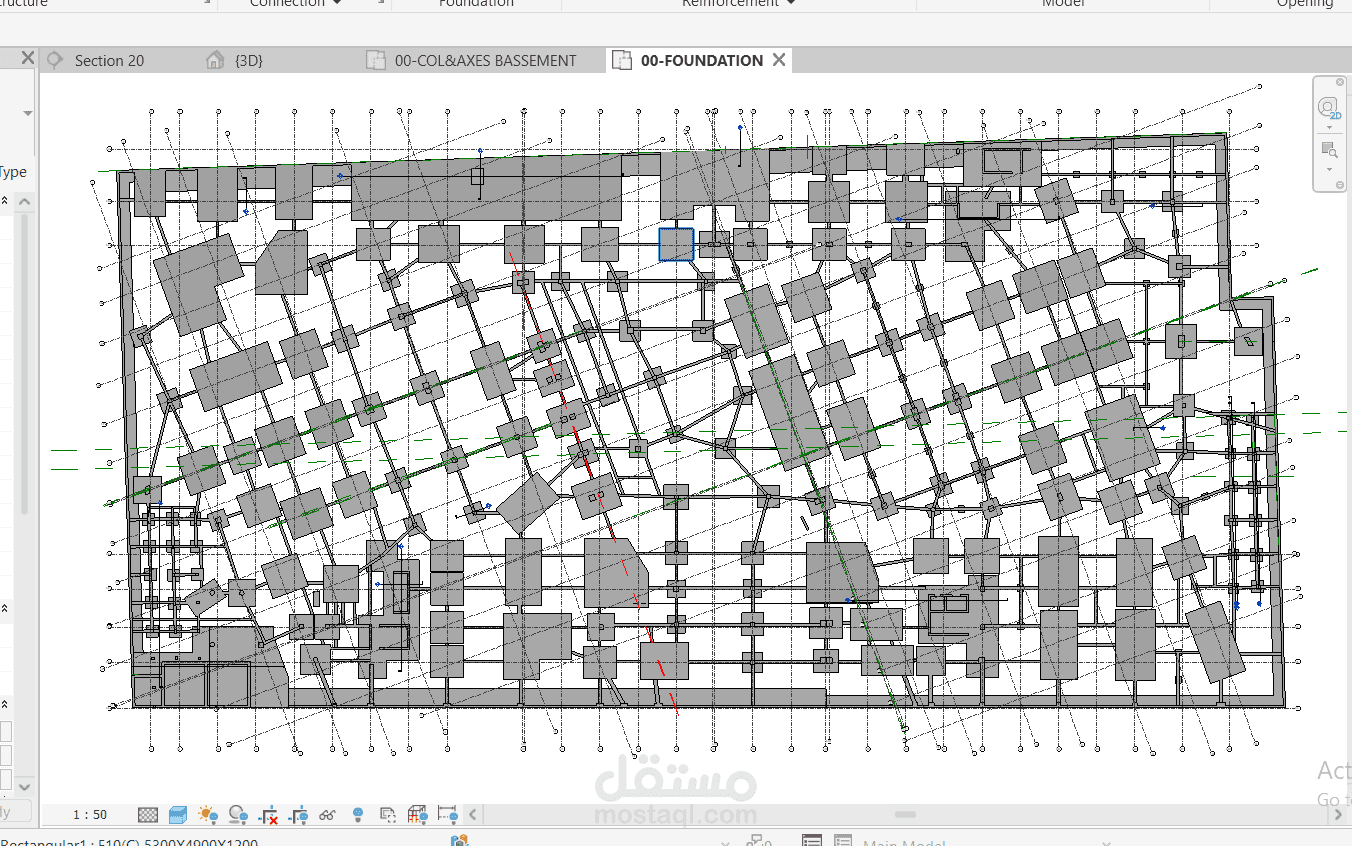Click the Detail Level icon

[x=148, y=815]
